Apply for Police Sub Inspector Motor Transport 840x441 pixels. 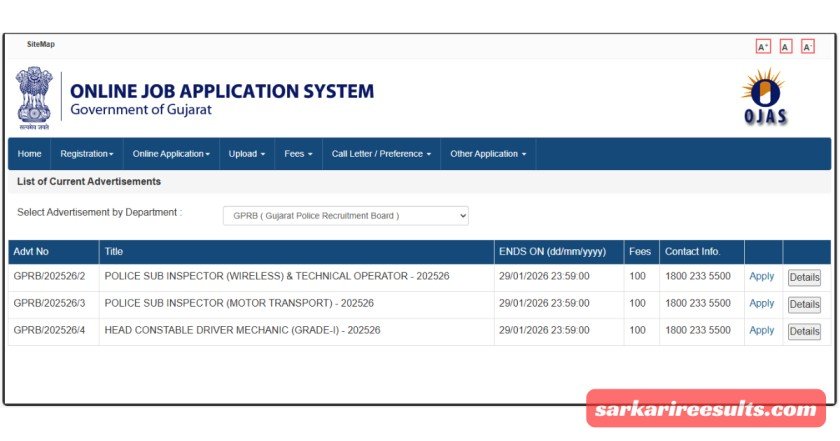coord(761,304)
